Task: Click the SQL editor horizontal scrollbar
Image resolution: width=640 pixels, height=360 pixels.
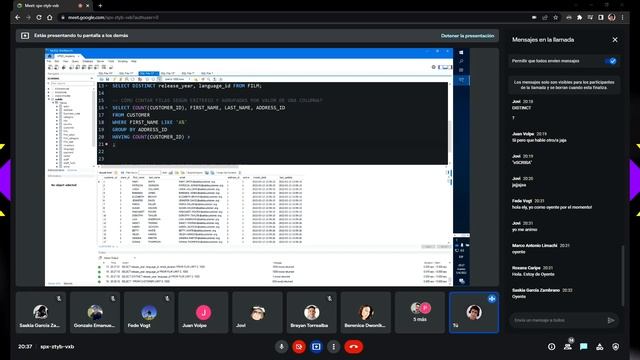Action: coord(169,167)
